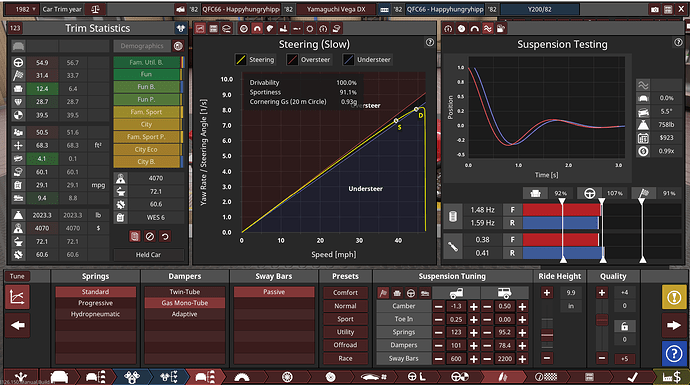Click the car icon beside QFC66 model name
The image size is (690, 385).
180,9
